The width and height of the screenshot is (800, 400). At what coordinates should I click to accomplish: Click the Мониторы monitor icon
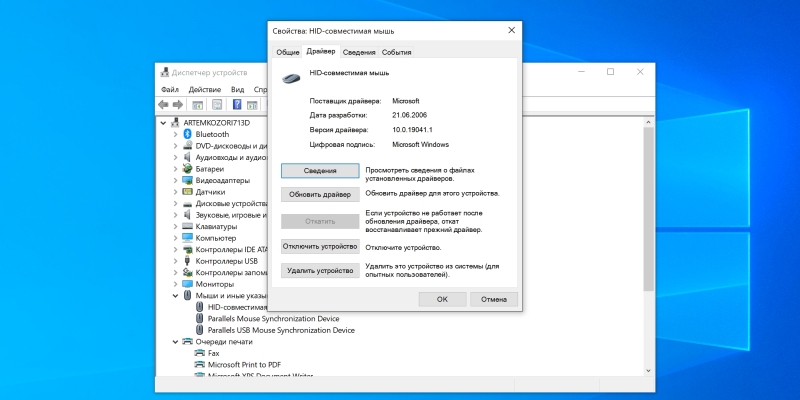tap(187, 284)
